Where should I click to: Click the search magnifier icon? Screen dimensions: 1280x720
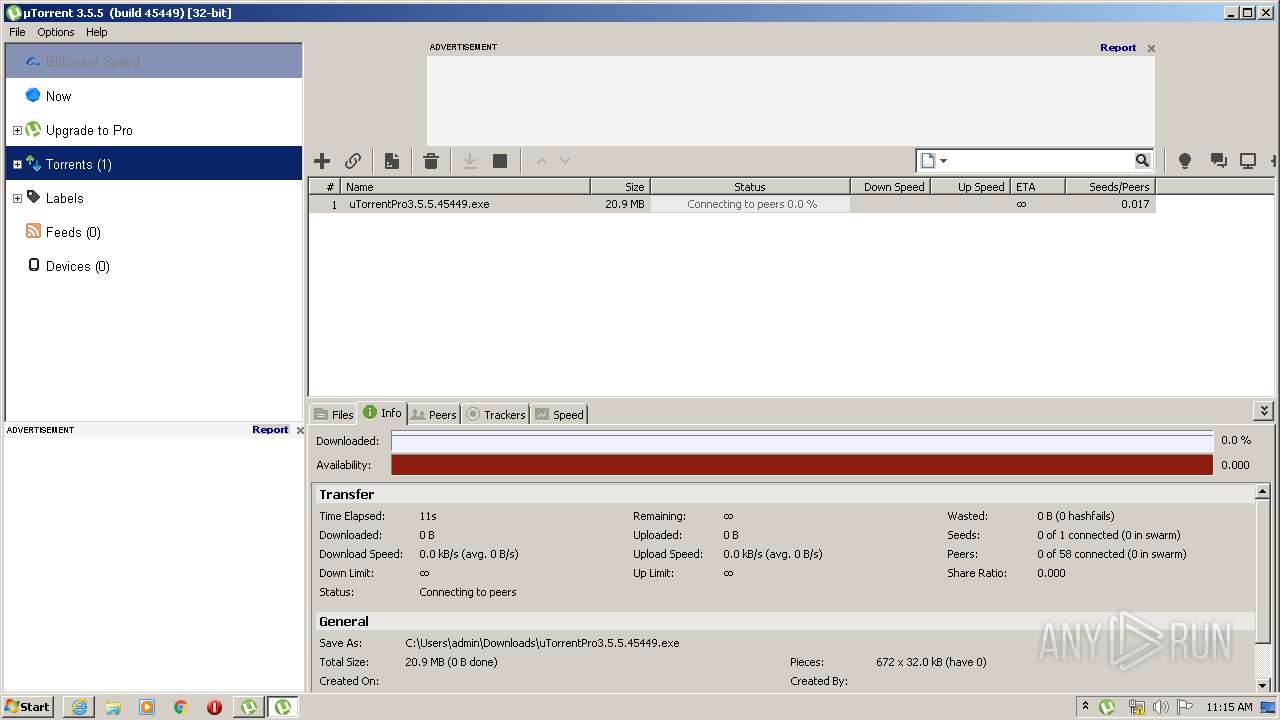1142,161
